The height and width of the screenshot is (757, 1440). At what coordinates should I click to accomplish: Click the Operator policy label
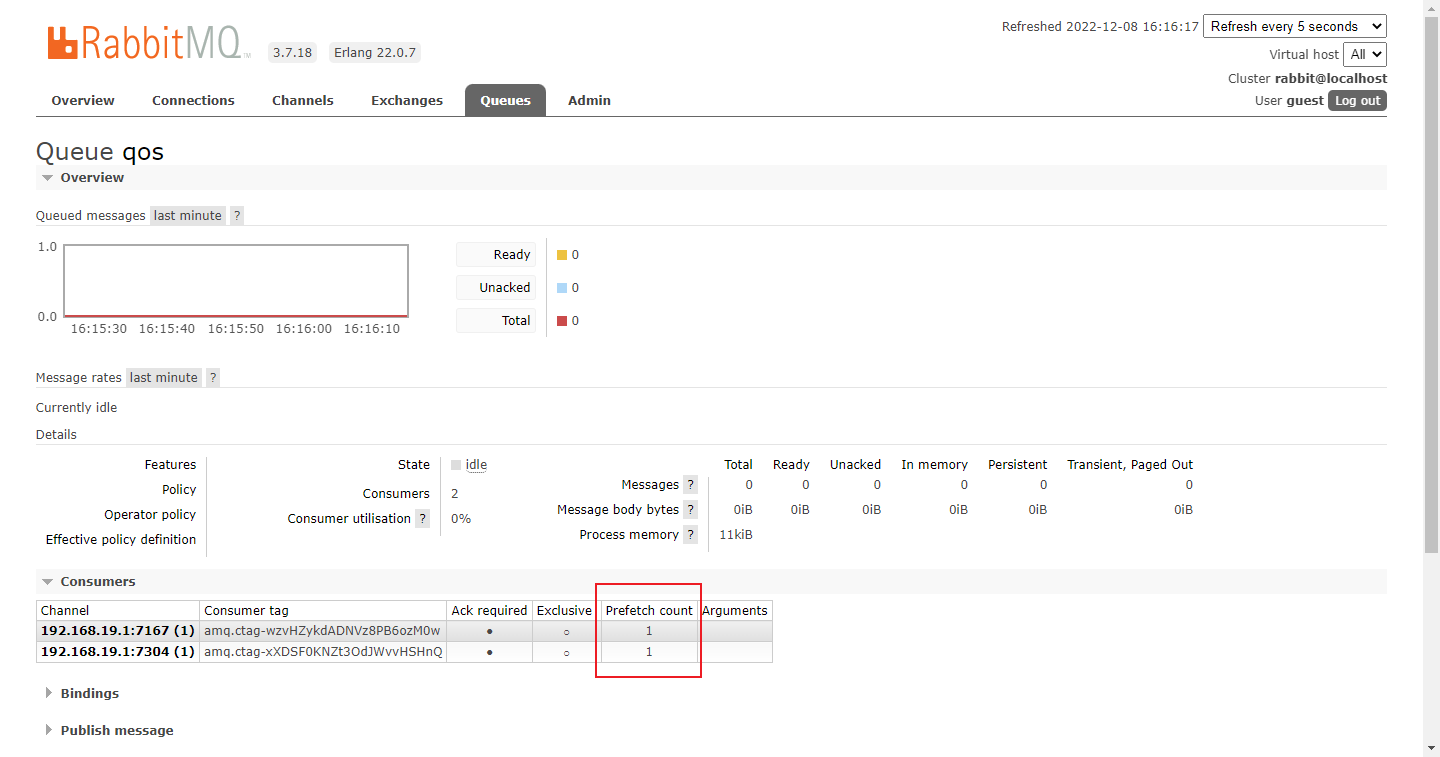click(150, 514)
